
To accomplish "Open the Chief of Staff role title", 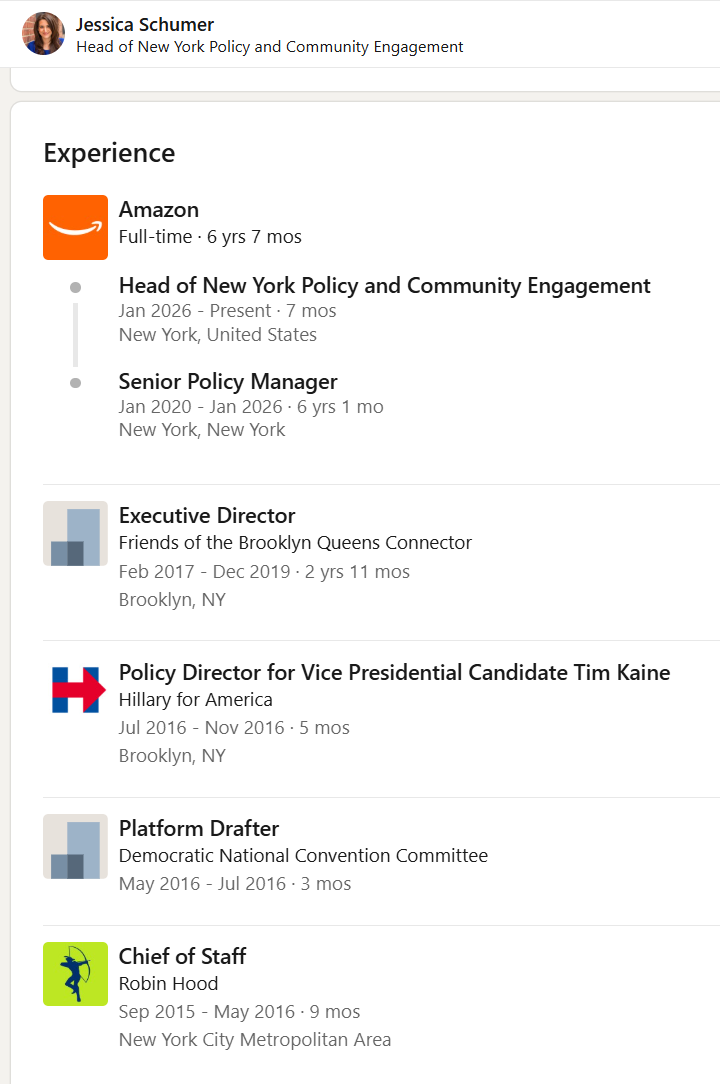I will point(183,956).
